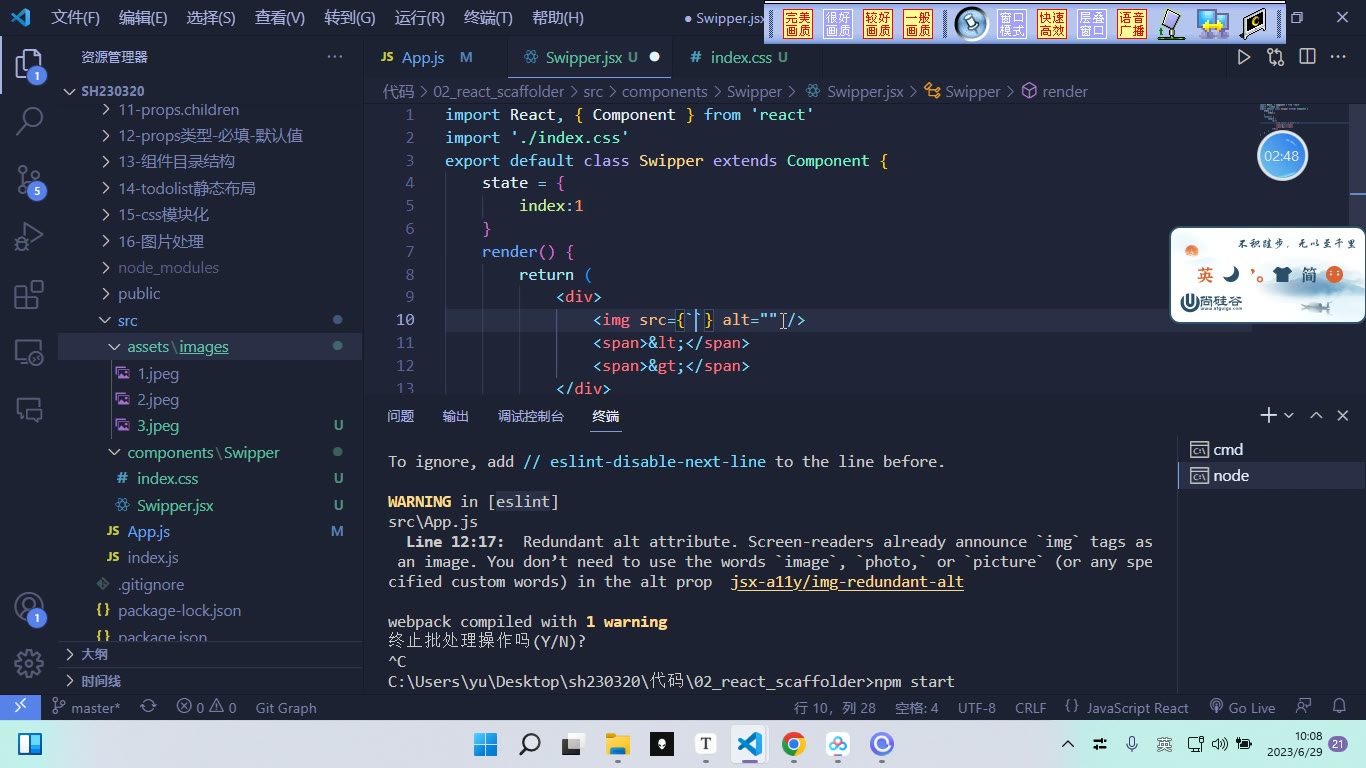Open Explorer panel more actions ellipsis
Image resolution: width=1366 pixels, height=768 pixels.
click(335, 57)
